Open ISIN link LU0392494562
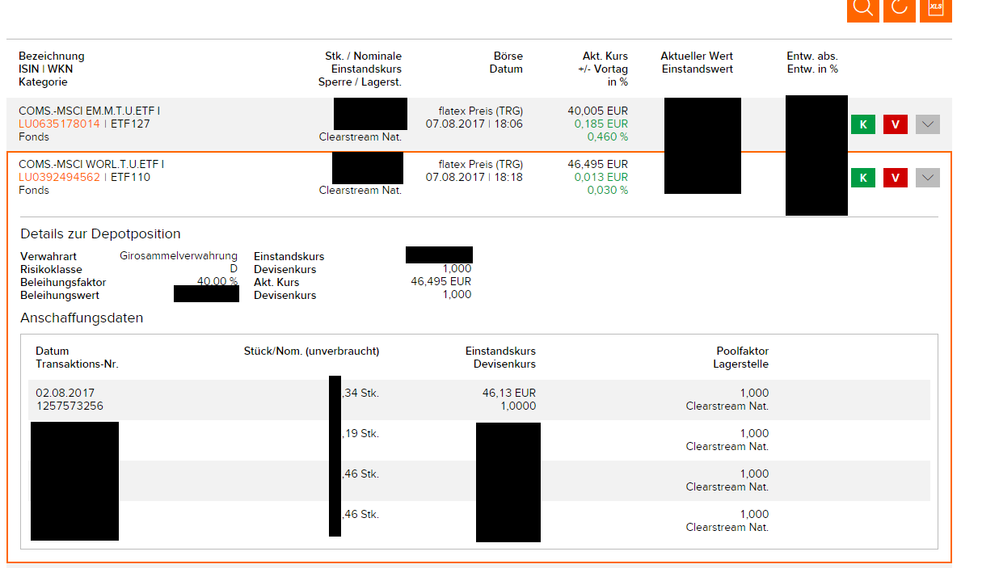Image resolution: width=999 pixels, height=568 pixels. (x=59, y=177)
